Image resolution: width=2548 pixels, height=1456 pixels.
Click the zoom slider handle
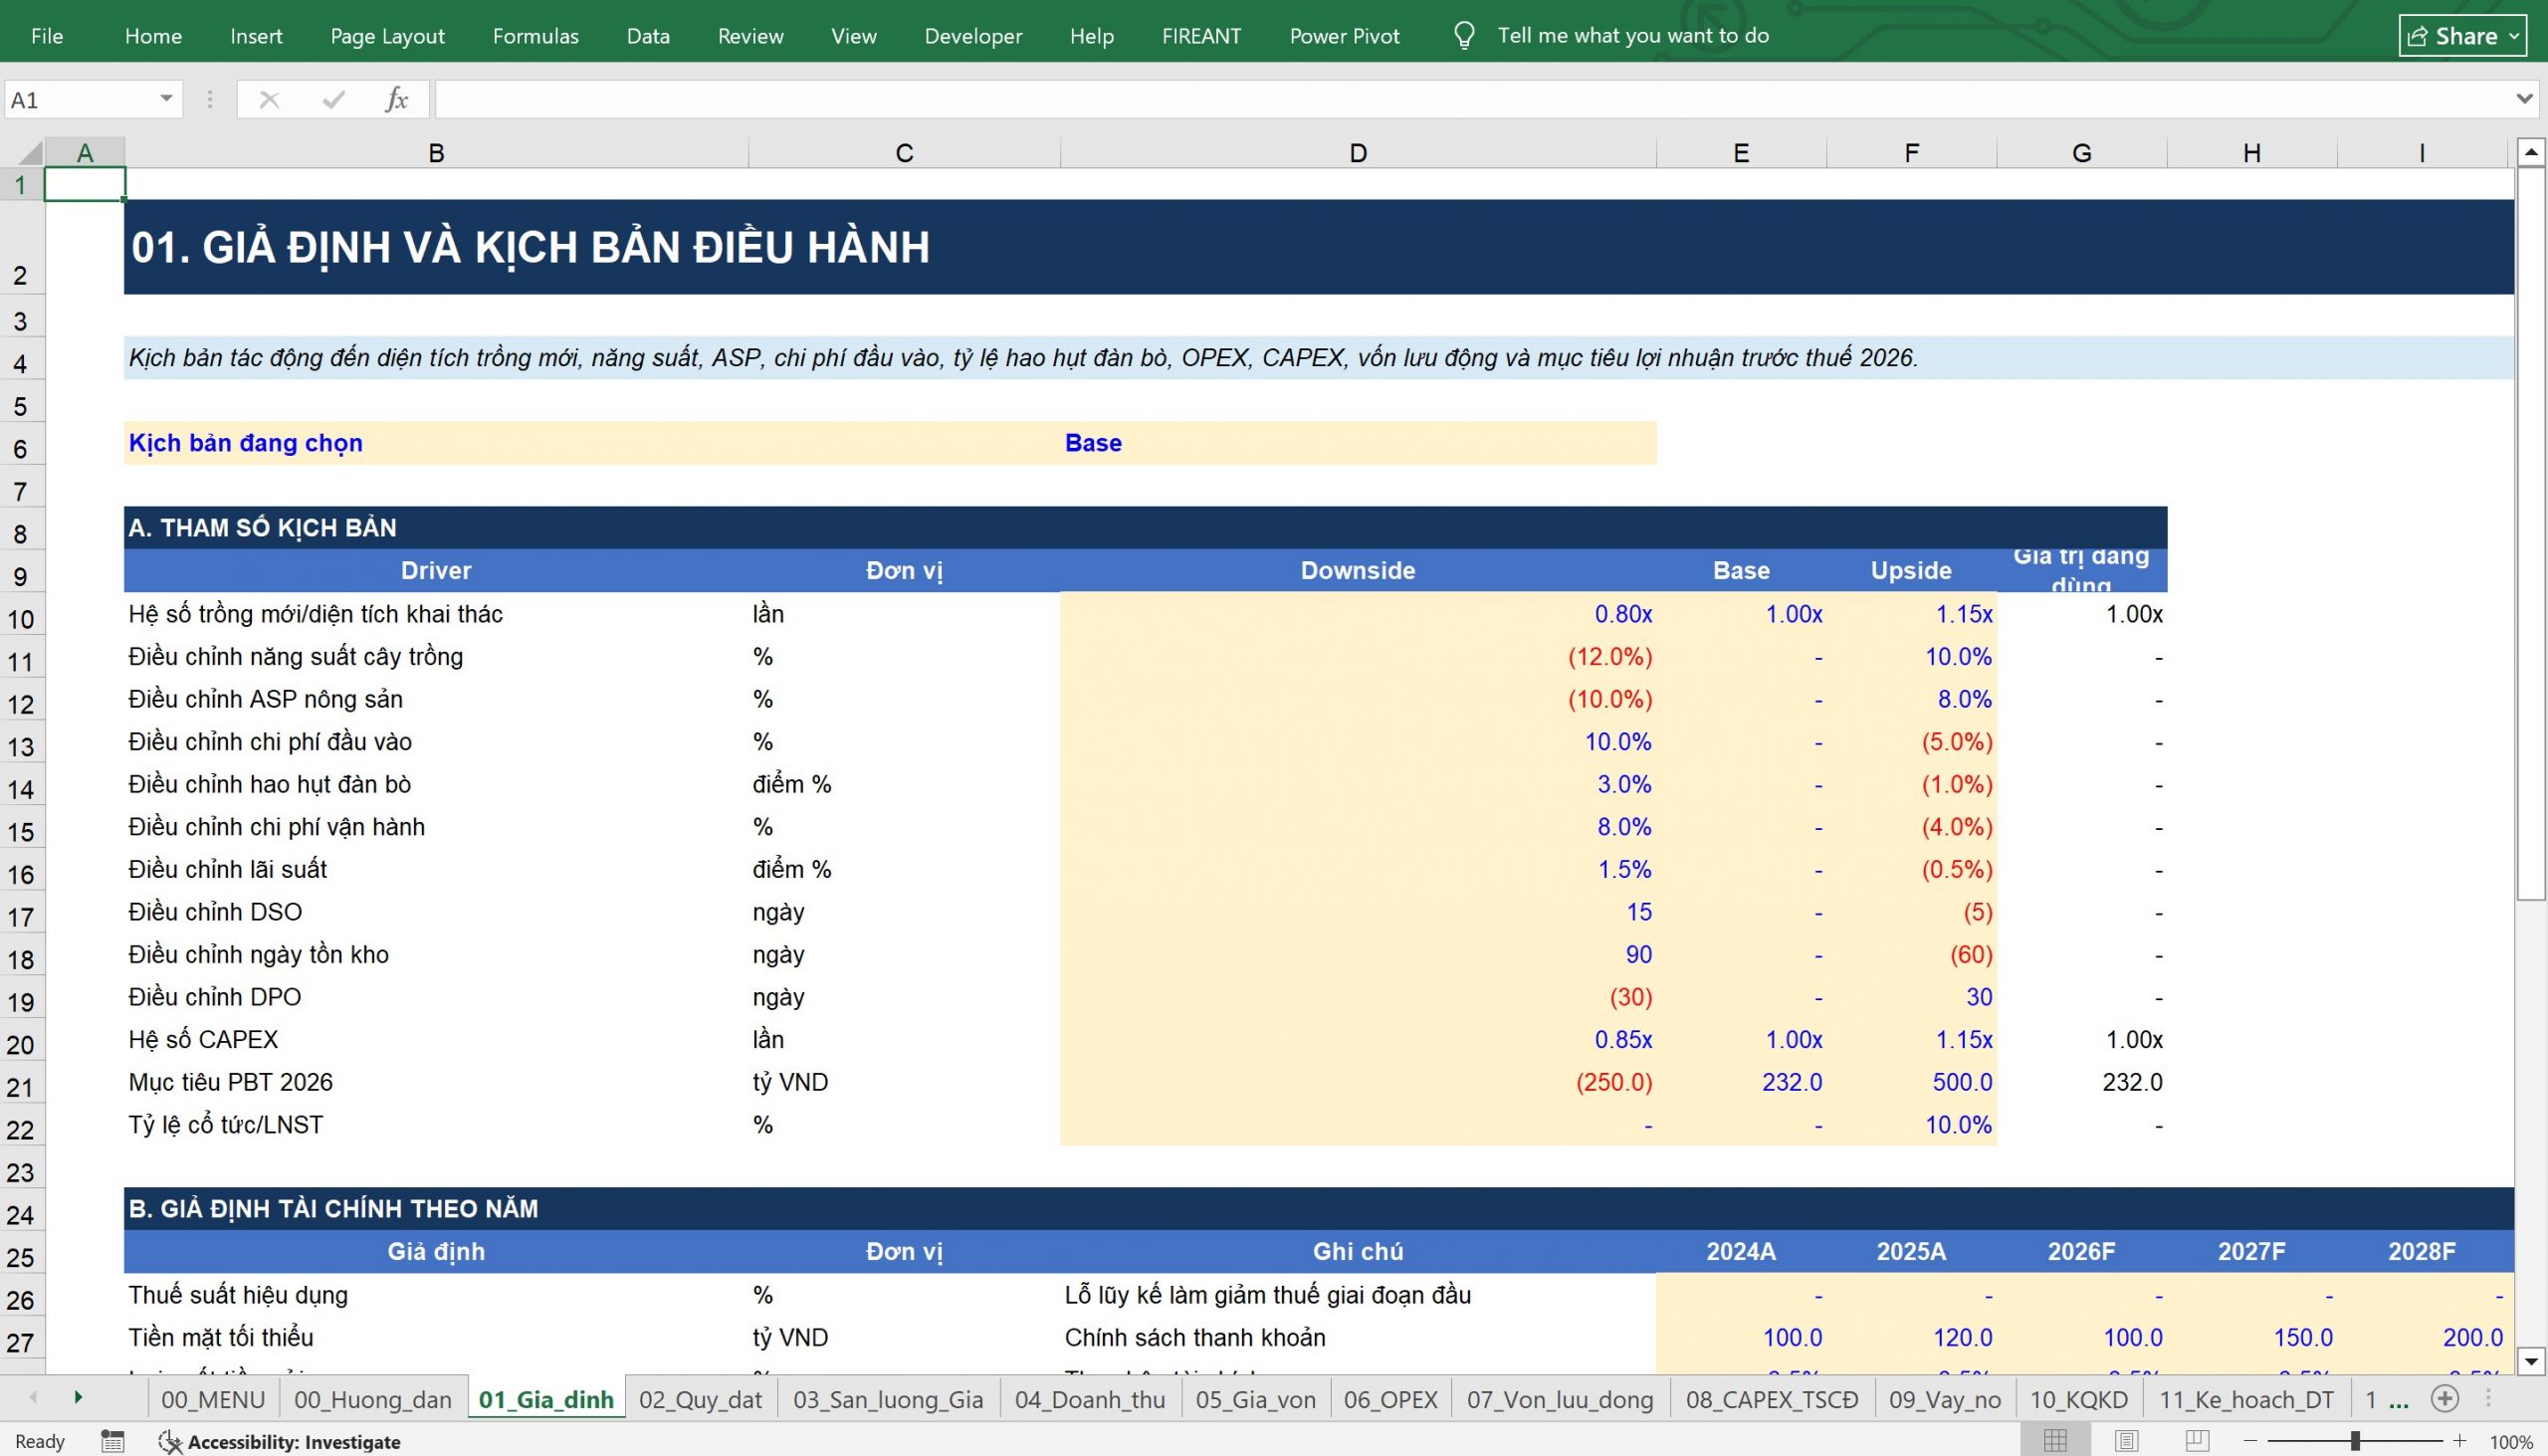point(2355,1441)
